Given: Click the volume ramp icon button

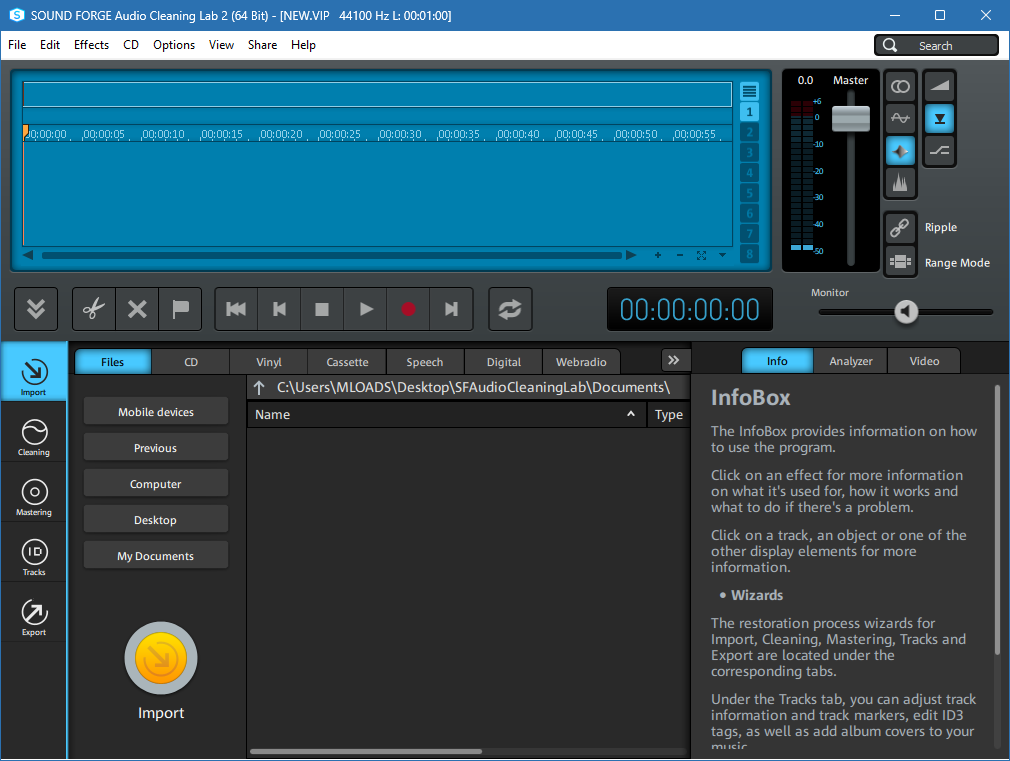Looking at the screenshot, I should 940,86.
